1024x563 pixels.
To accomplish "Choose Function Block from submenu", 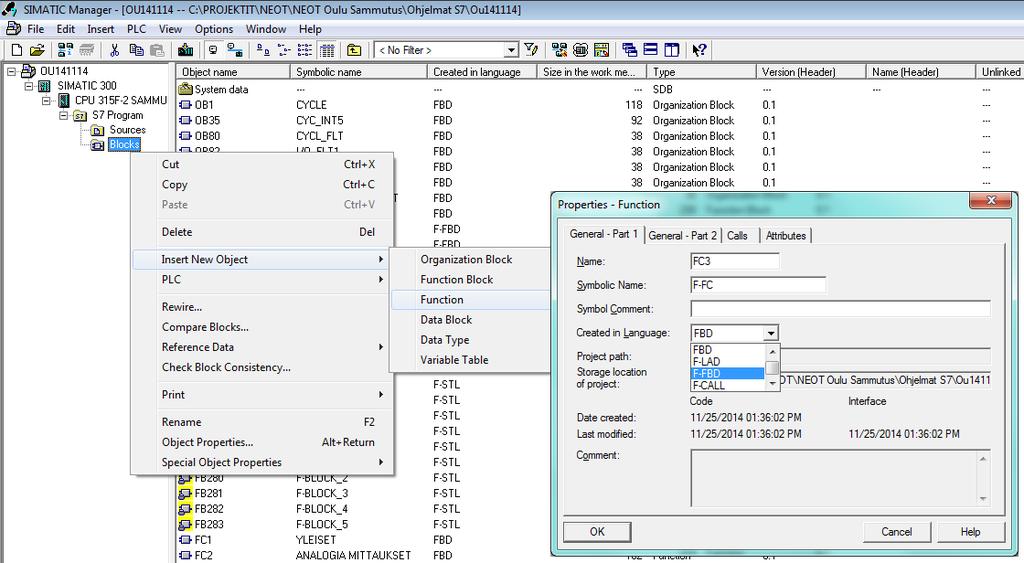I will pos(456,280).
